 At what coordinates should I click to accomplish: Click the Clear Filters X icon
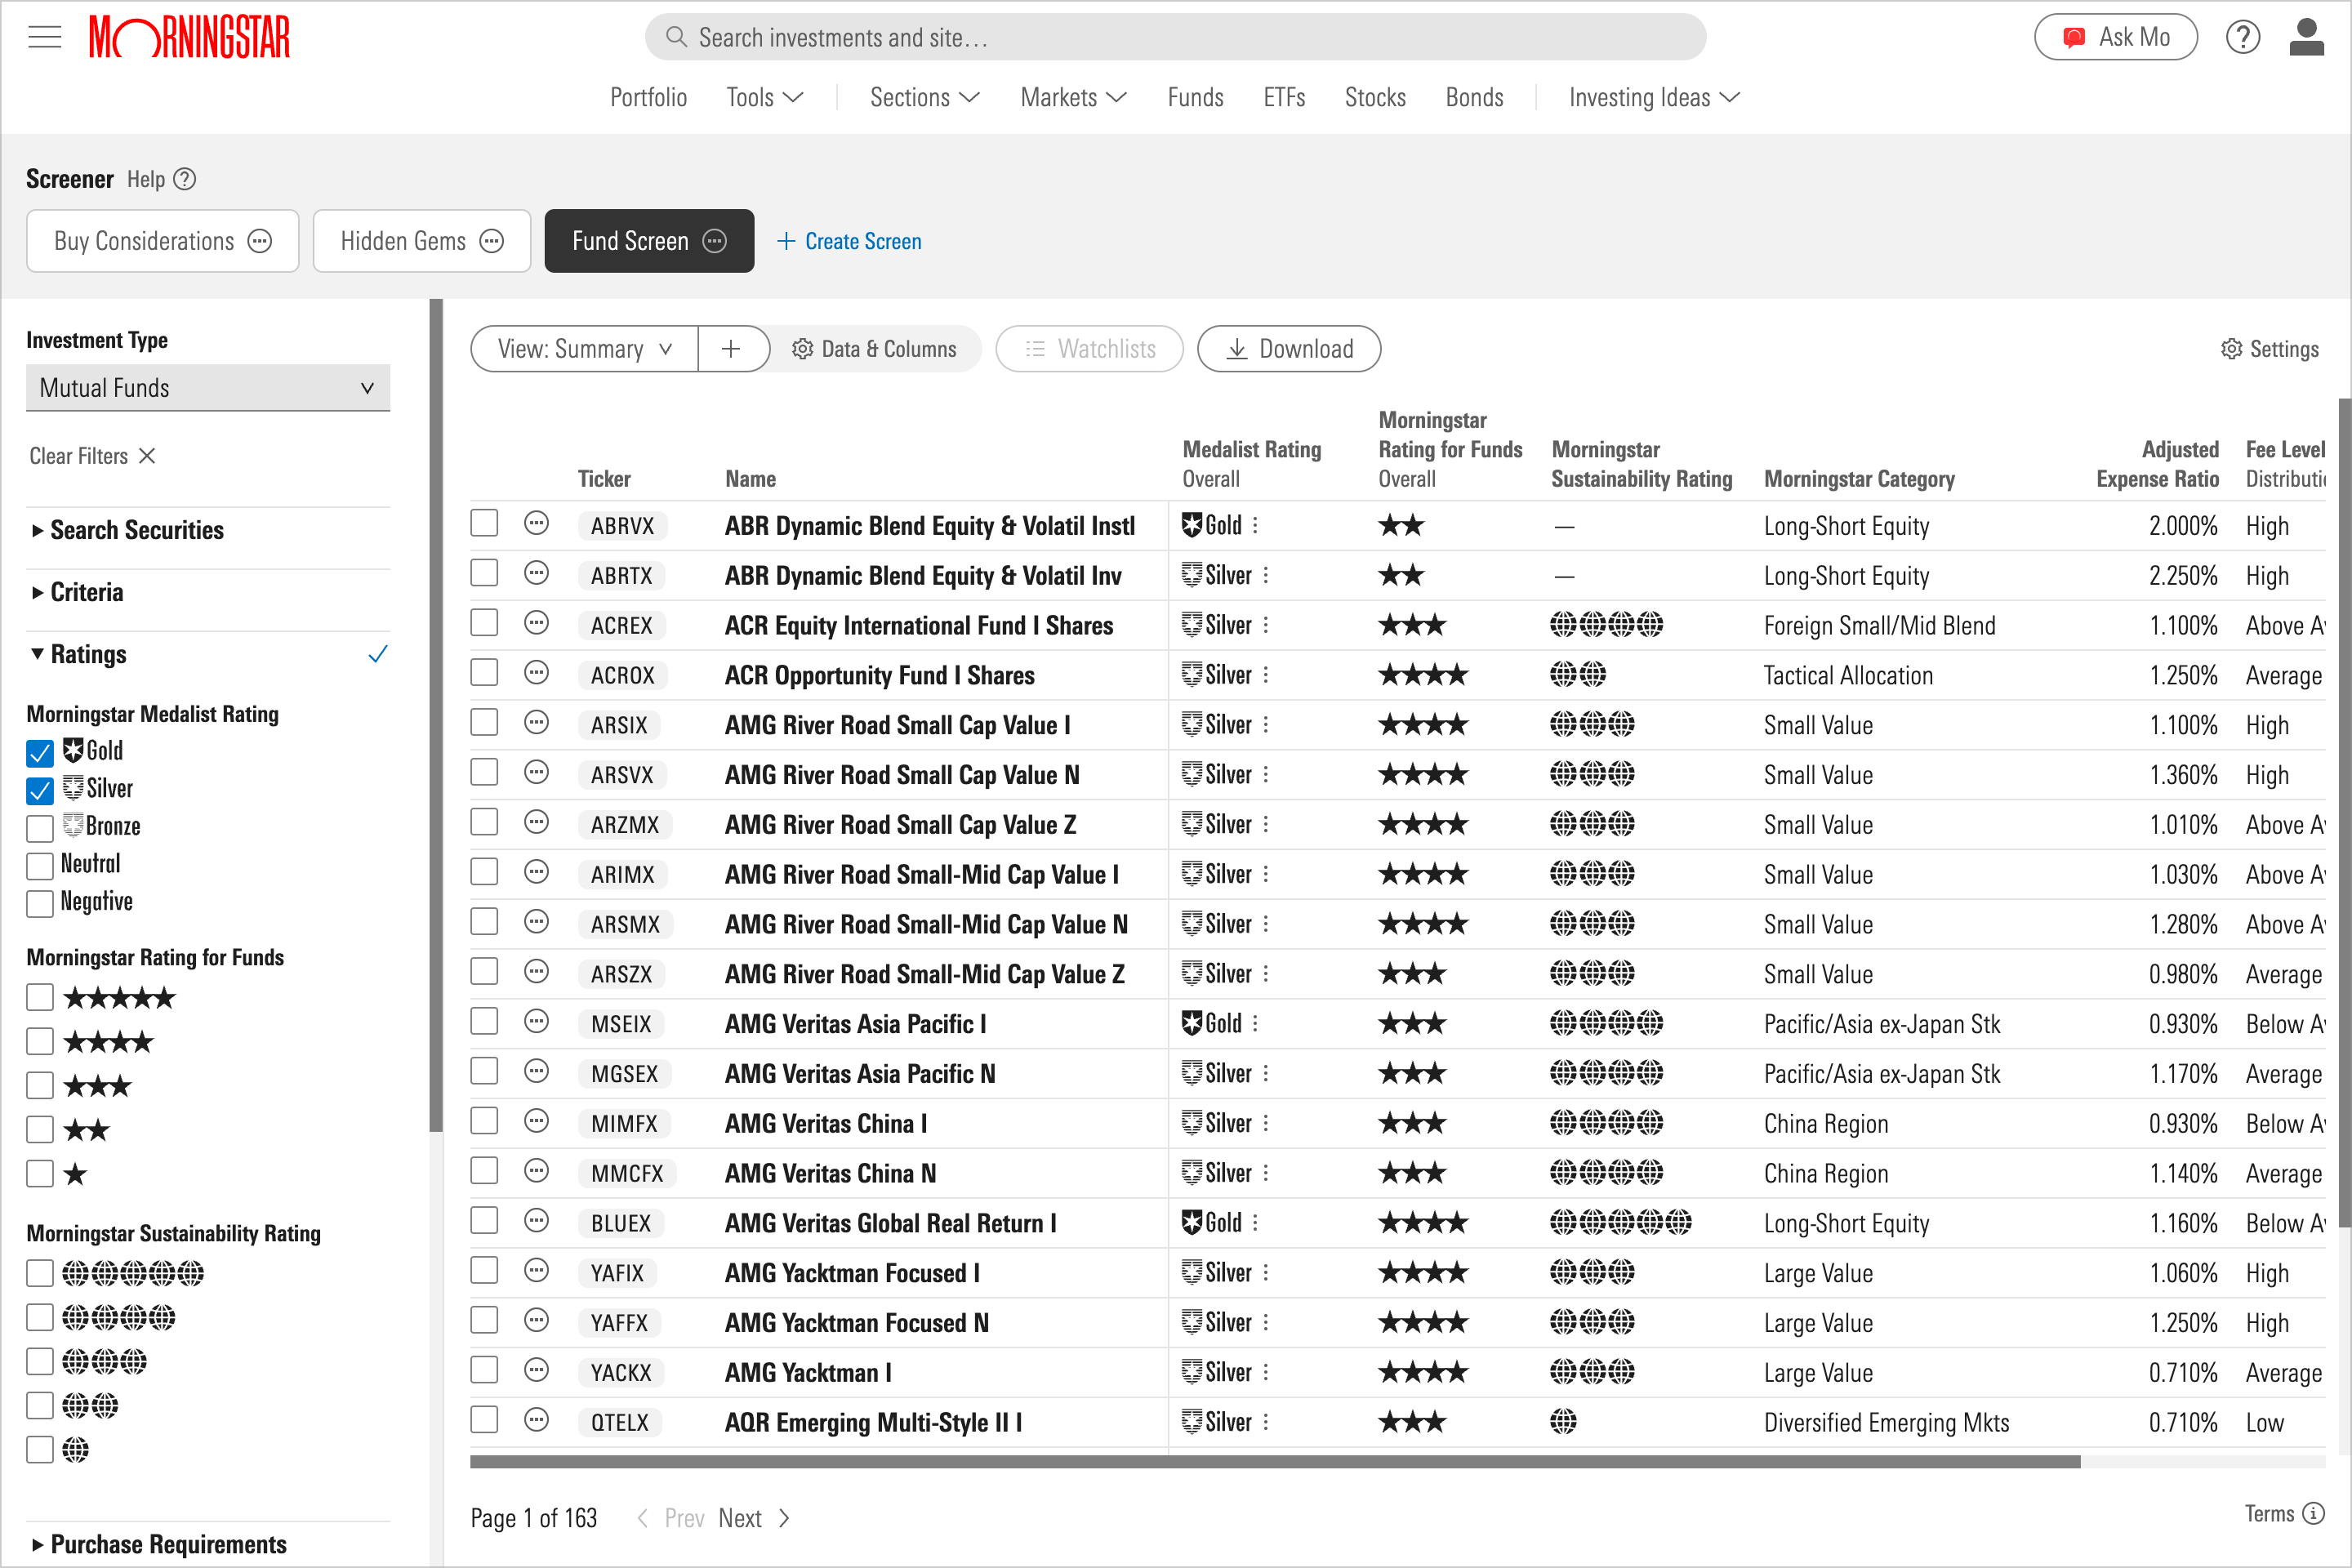click(x=147, y=456)
